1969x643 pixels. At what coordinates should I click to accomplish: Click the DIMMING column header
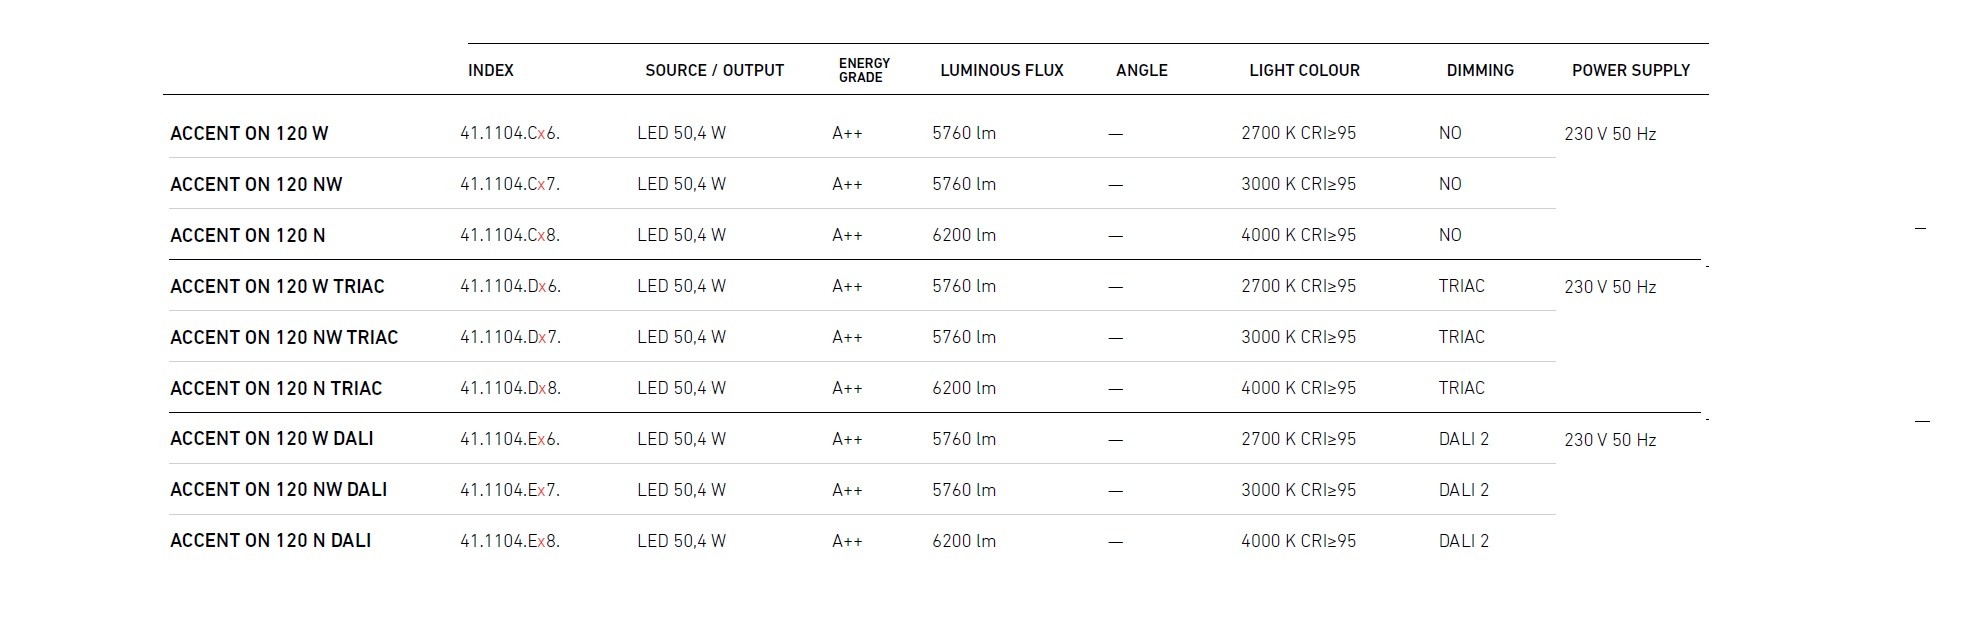tap(1479, 70)
